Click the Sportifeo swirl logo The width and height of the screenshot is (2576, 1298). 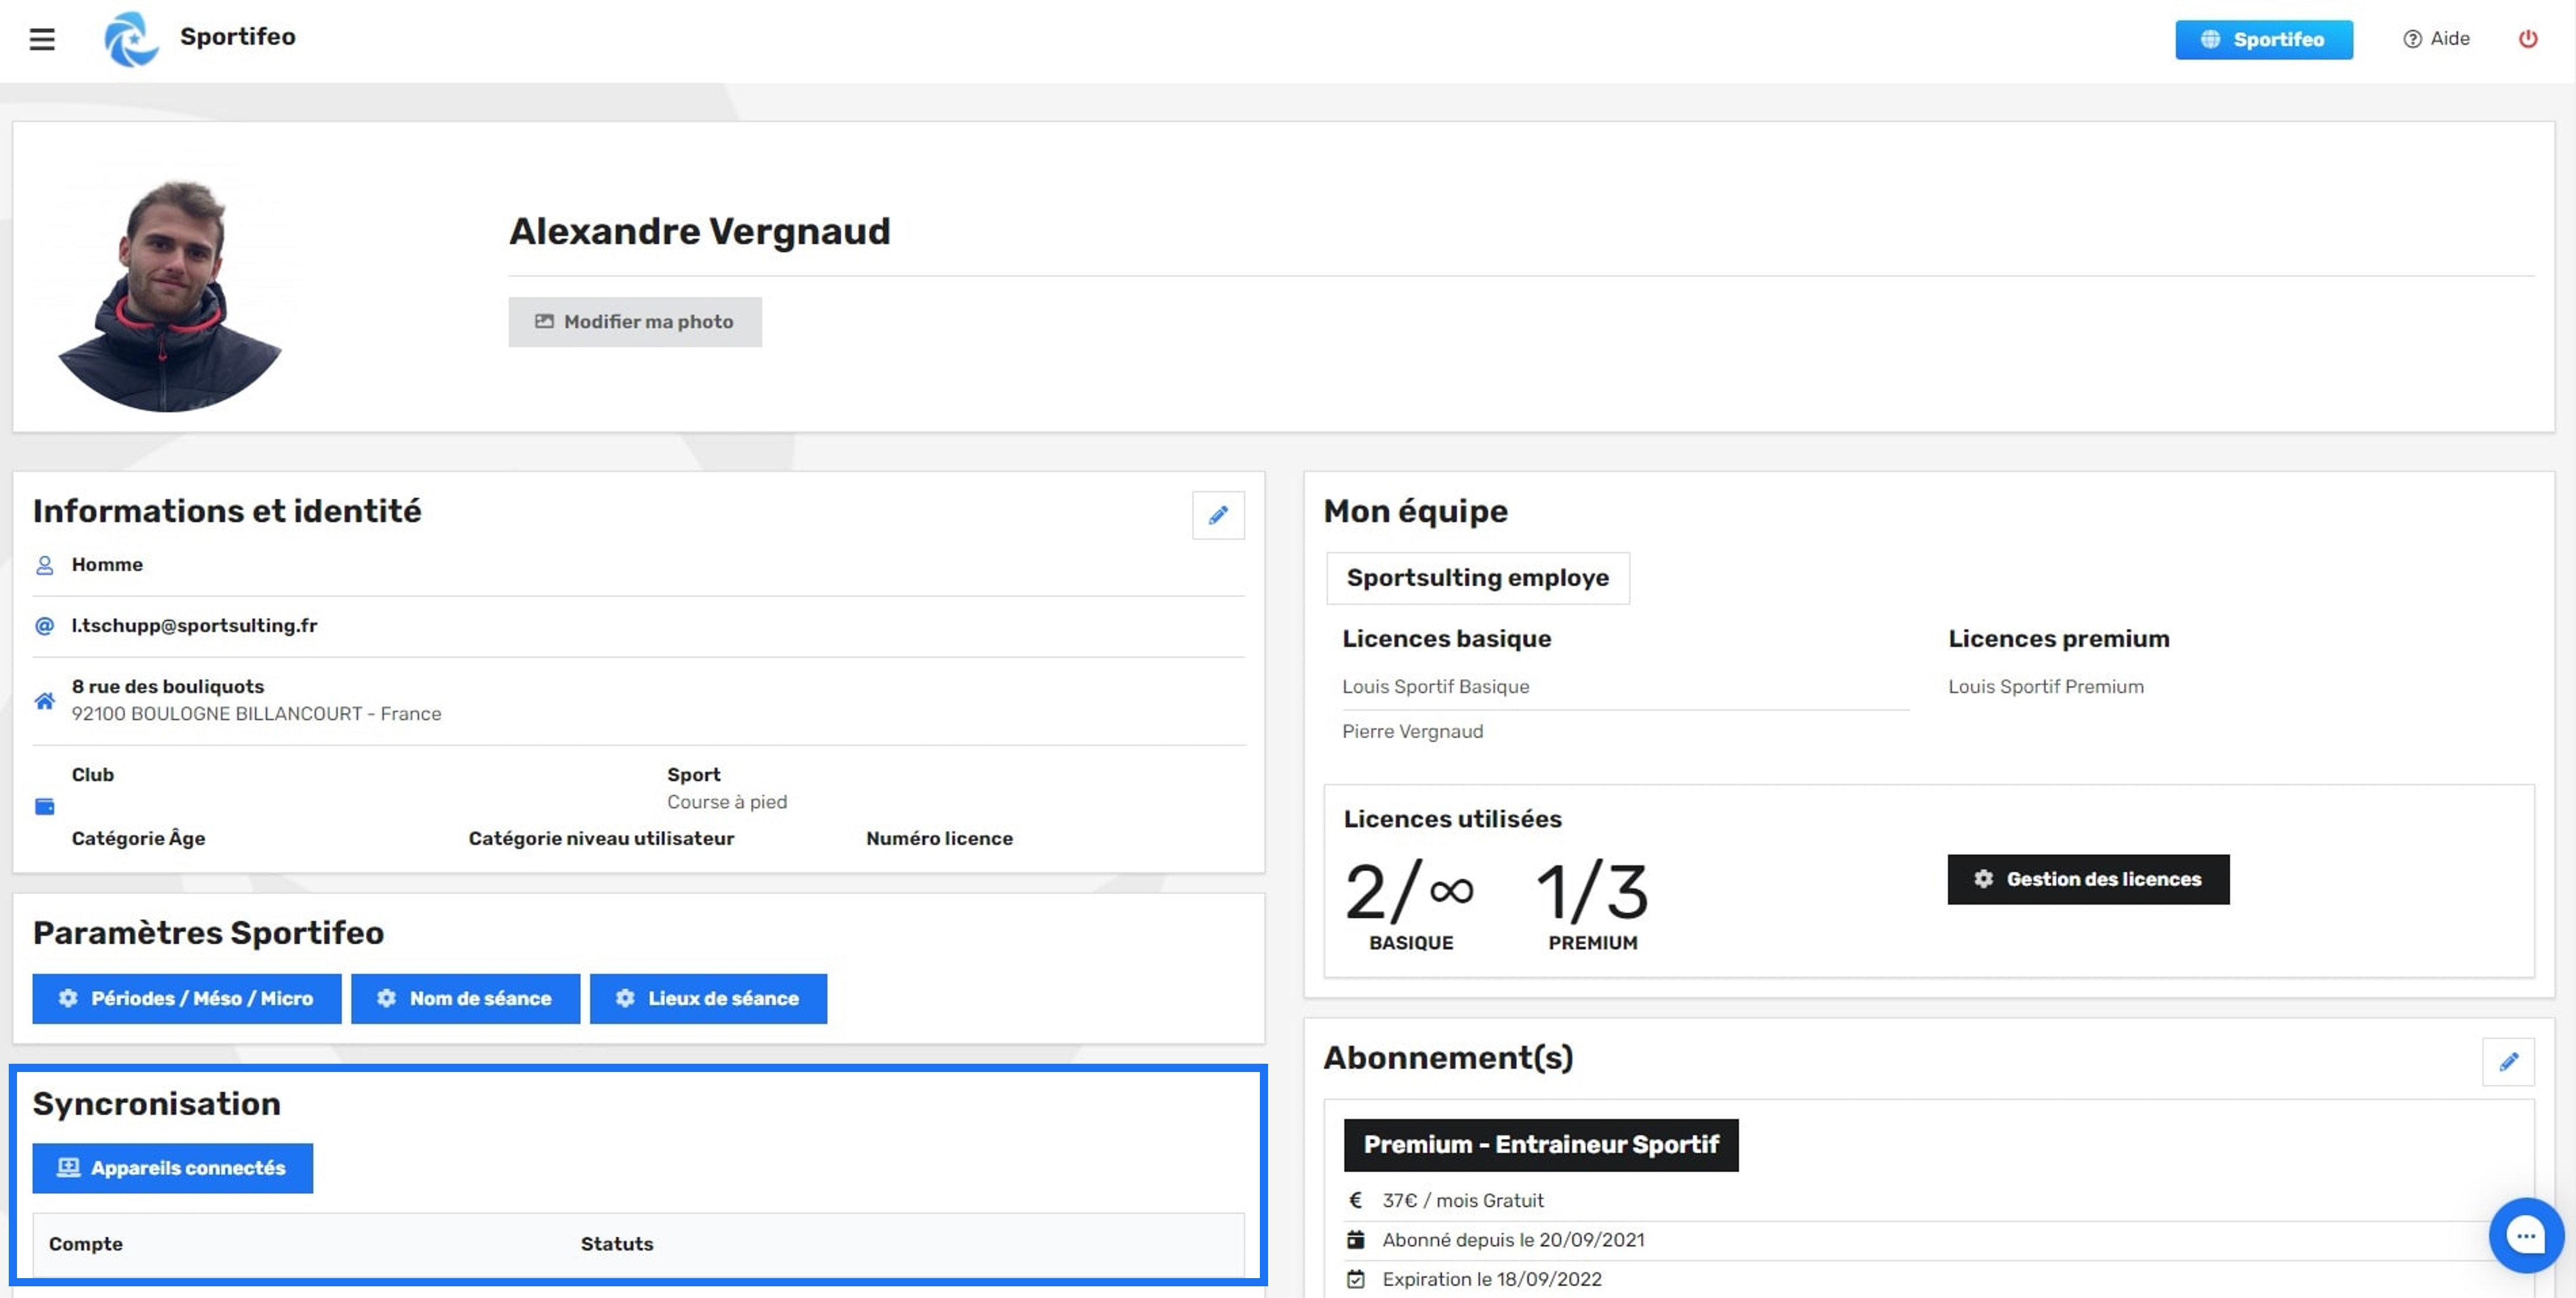(132, 39)
